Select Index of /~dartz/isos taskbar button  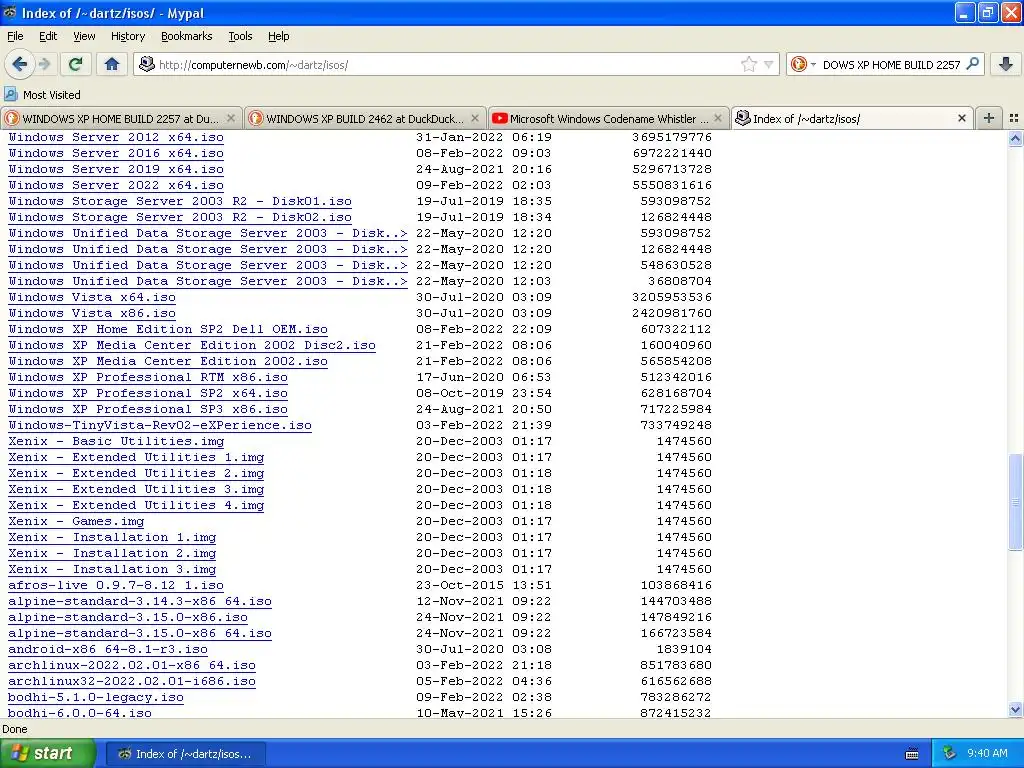[x=185, y=754]
